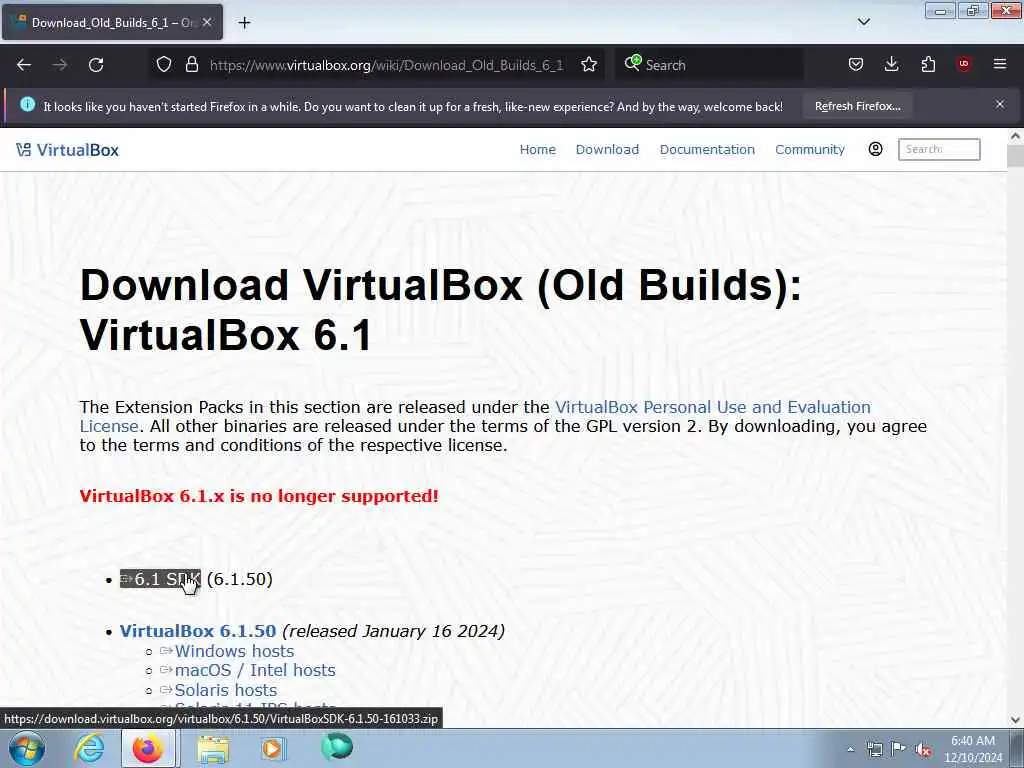Open a new browser tab
The height and width of the screenshot is (768, 1024).
tap(244, 23)
